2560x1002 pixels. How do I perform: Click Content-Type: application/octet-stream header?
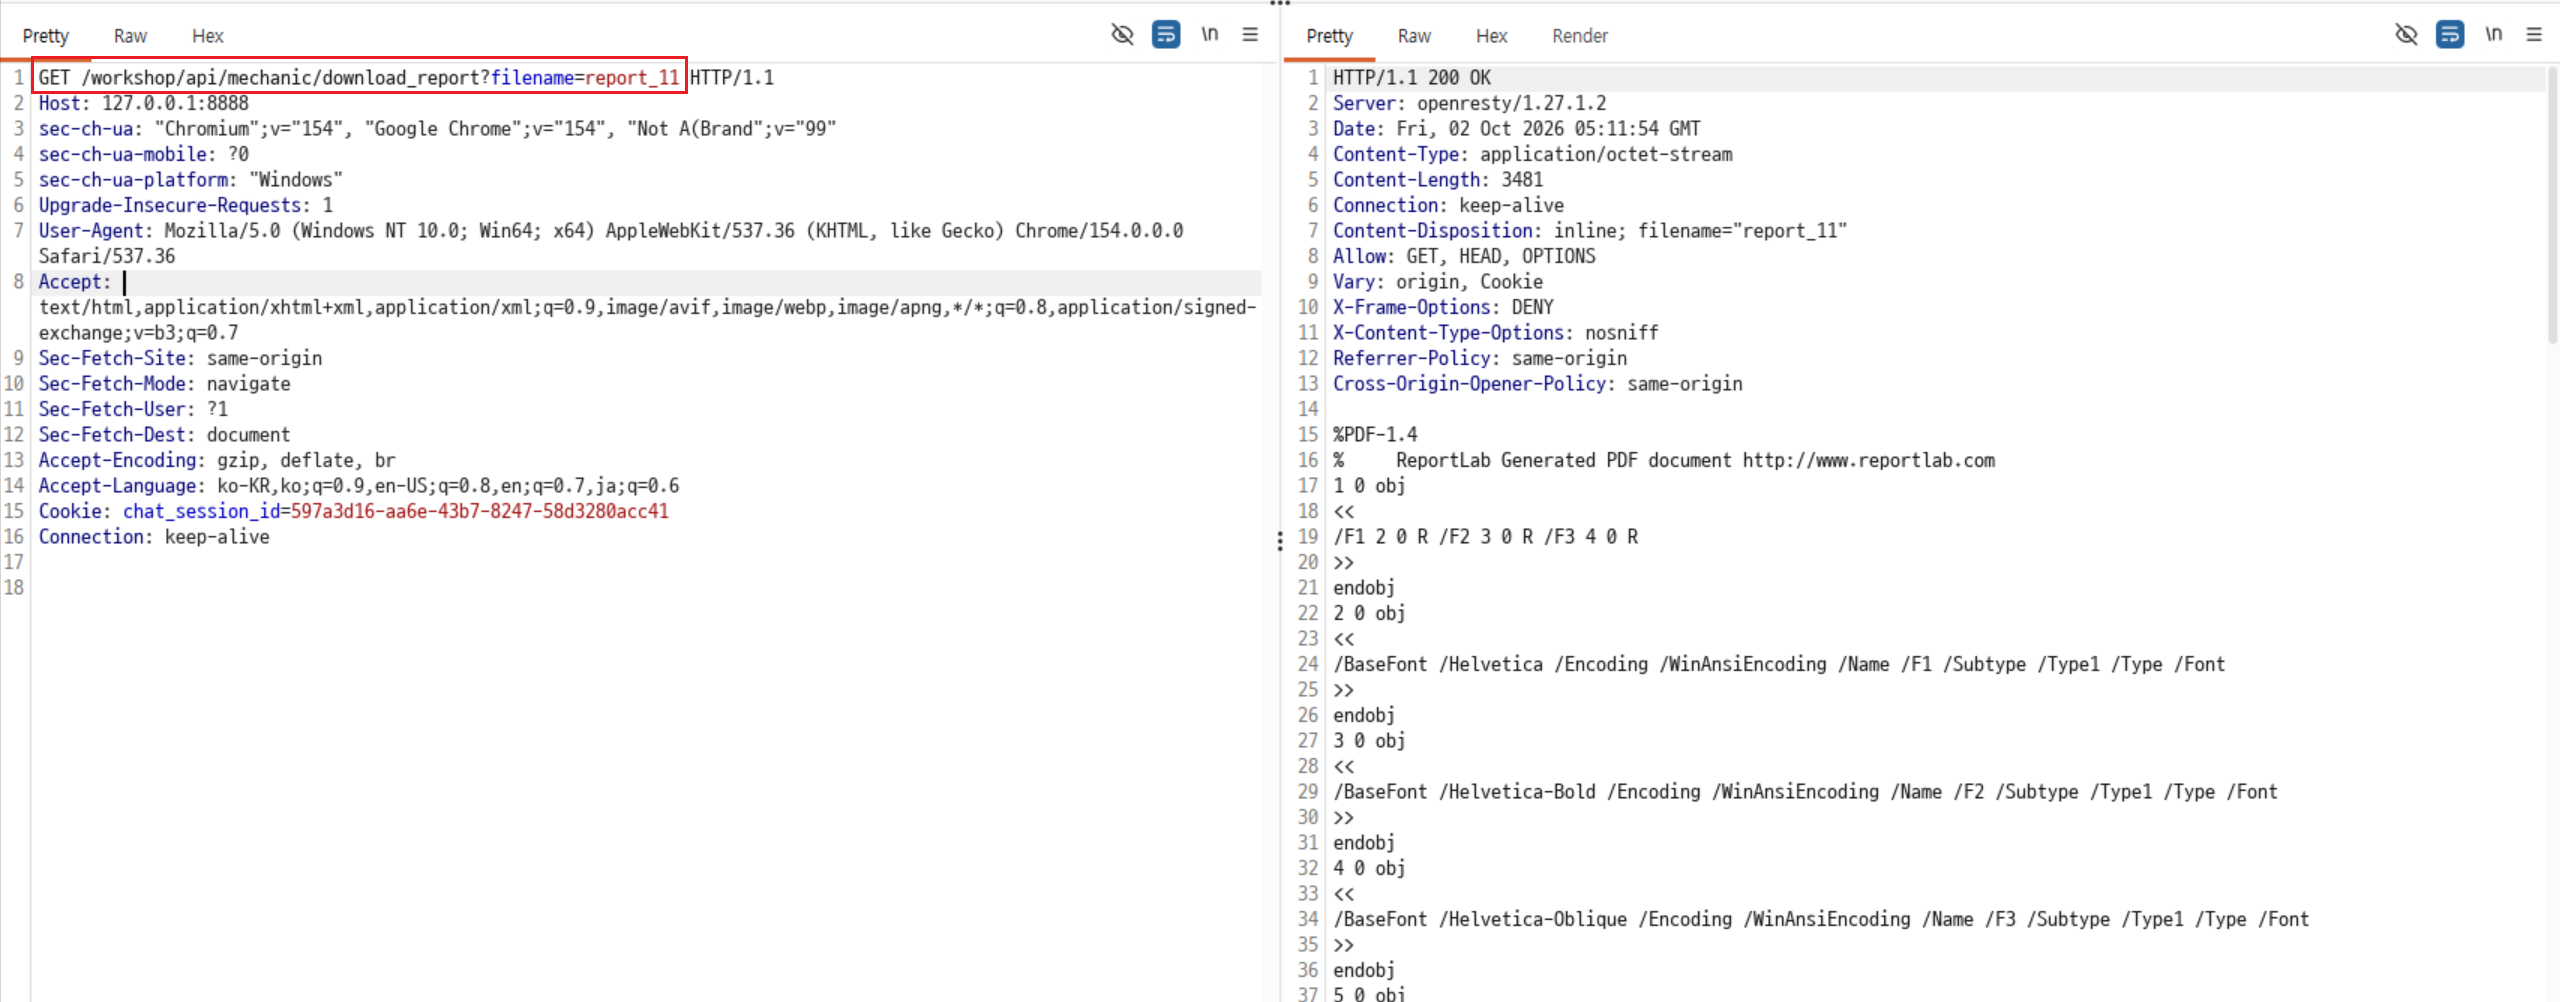coord(1532,154)
